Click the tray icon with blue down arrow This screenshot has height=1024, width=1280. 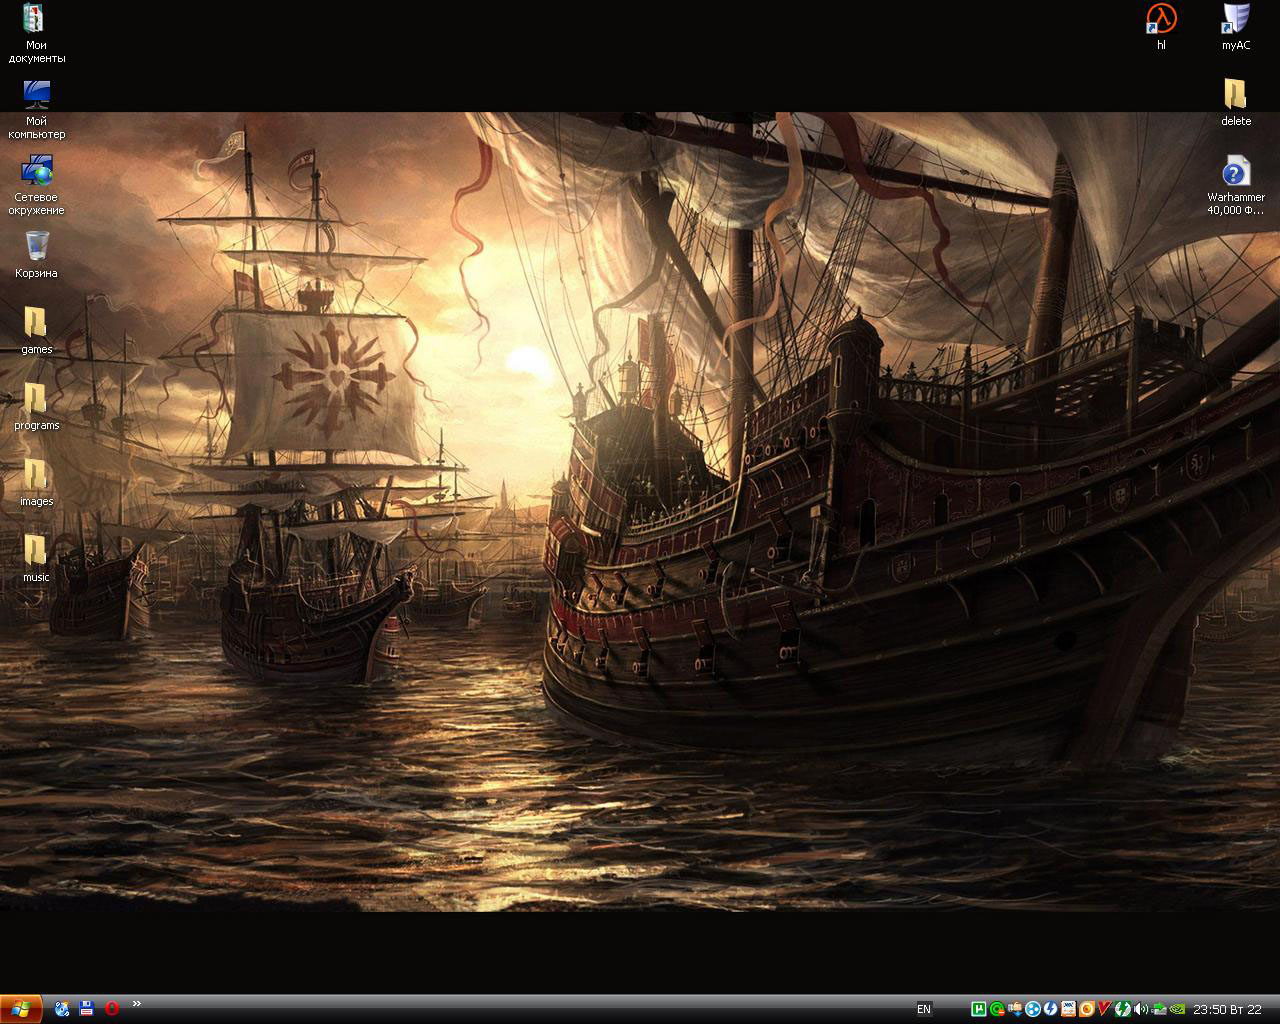coord(1015,1009)
